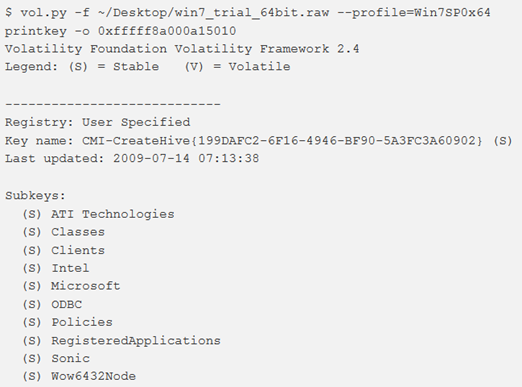Select the Intel subkey
The width and height of the screenshot is (522, 387).
[x=70, y=268]
